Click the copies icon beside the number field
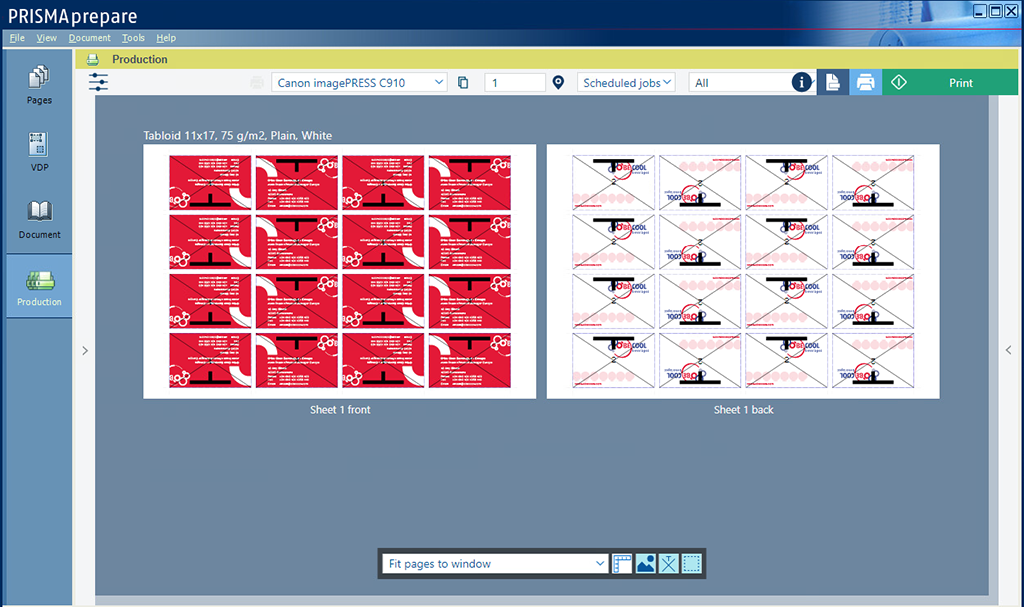 (463, 83)
